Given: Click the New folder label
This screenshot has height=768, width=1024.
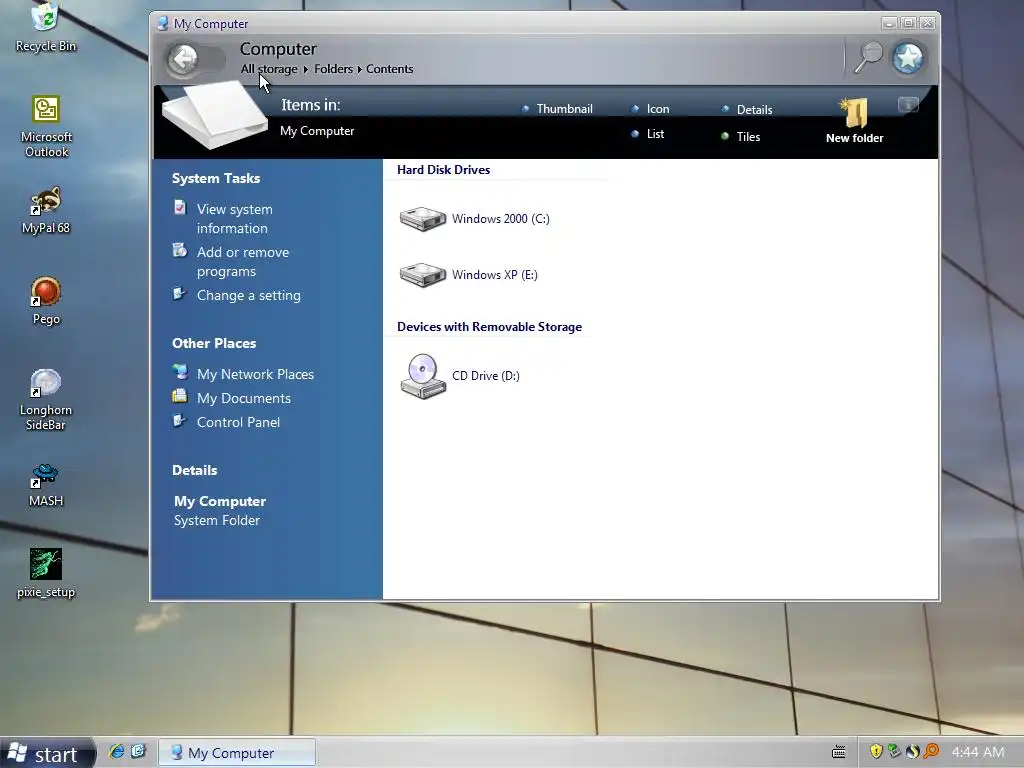Looking at the screenshot, I should pos(854,138).
